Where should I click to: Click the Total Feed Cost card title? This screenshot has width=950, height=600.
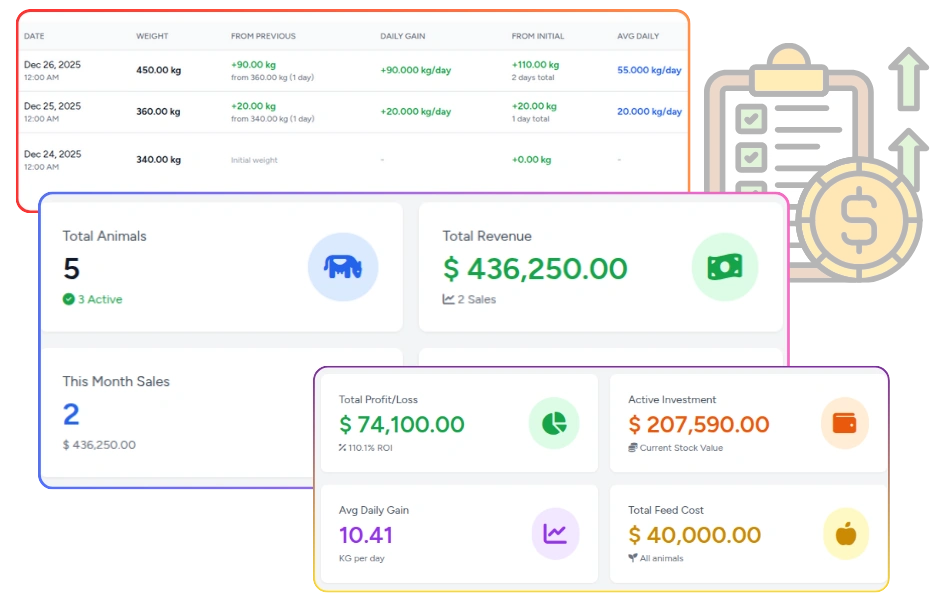(x=666, y=510)
